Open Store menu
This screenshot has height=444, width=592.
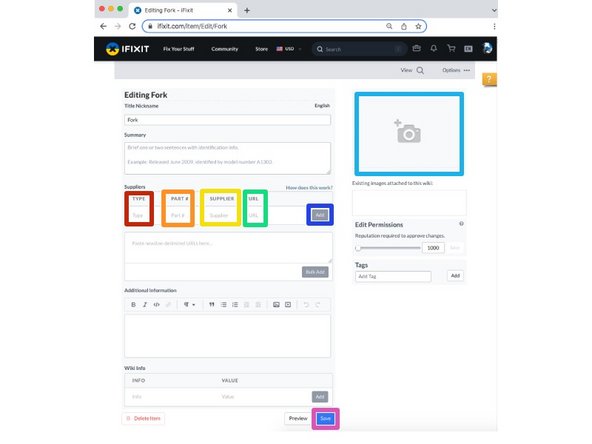pyautogui.click(x=261, y=49)
